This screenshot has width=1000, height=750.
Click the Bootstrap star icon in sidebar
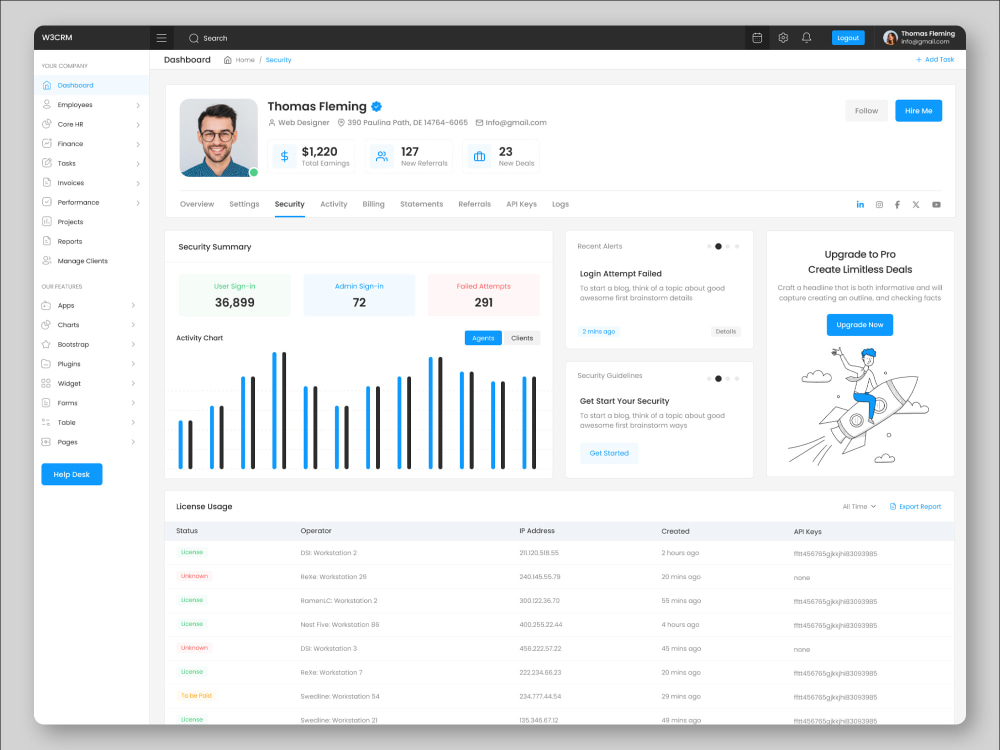coord(46,344)
